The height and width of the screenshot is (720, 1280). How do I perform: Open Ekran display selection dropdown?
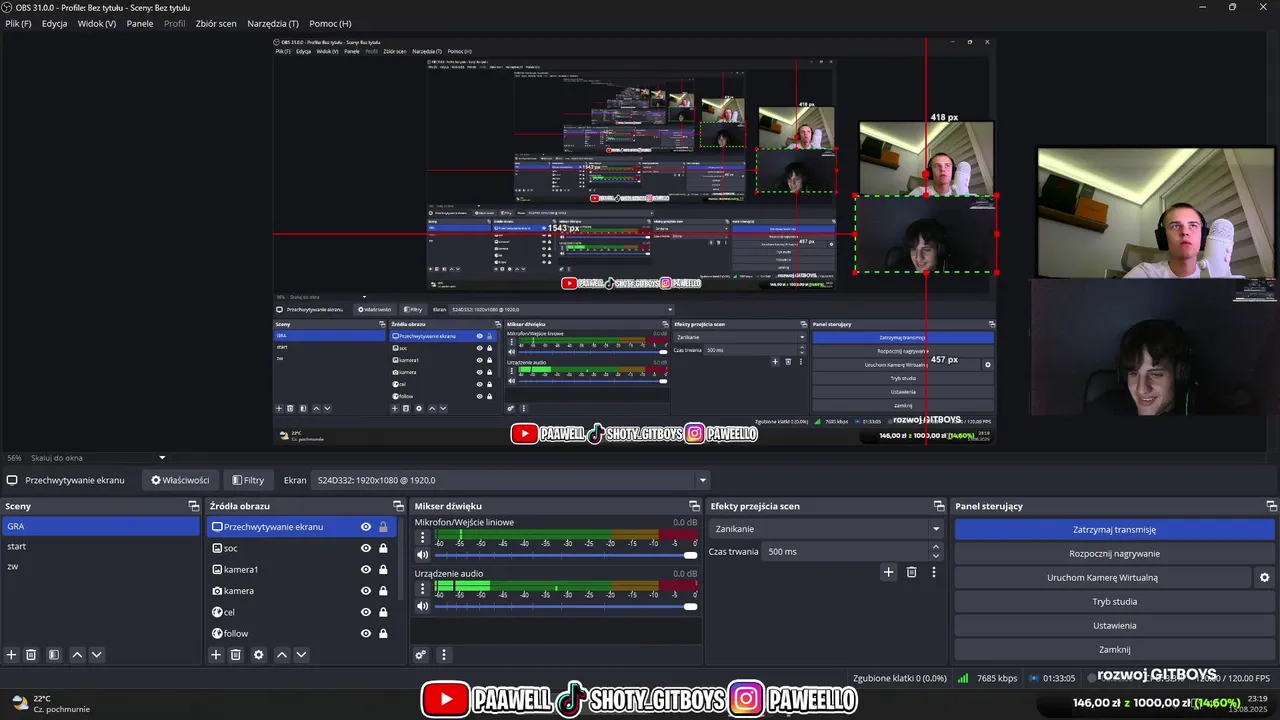pos(510,480)
